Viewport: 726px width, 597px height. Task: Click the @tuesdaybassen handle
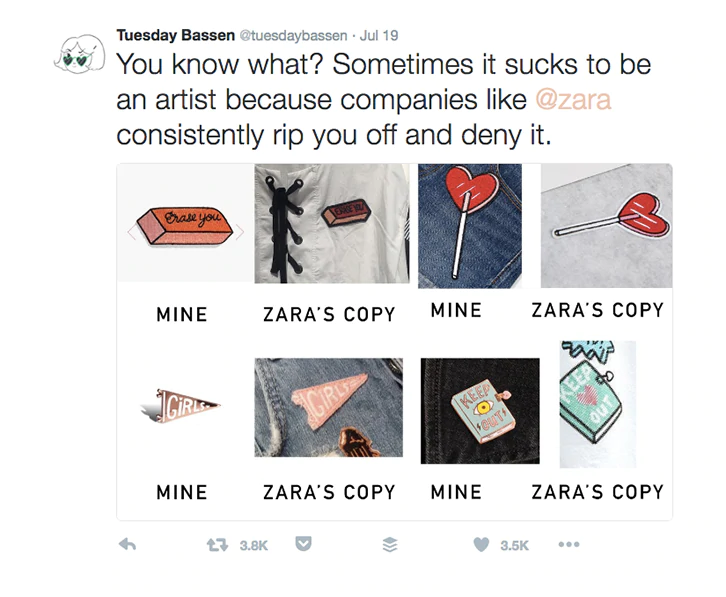click(x=288, y=36)
